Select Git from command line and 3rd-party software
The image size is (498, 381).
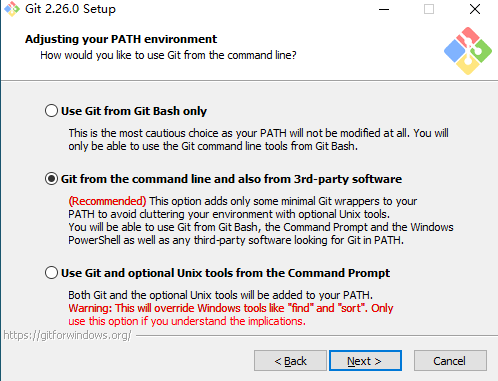tap(51, 179)
